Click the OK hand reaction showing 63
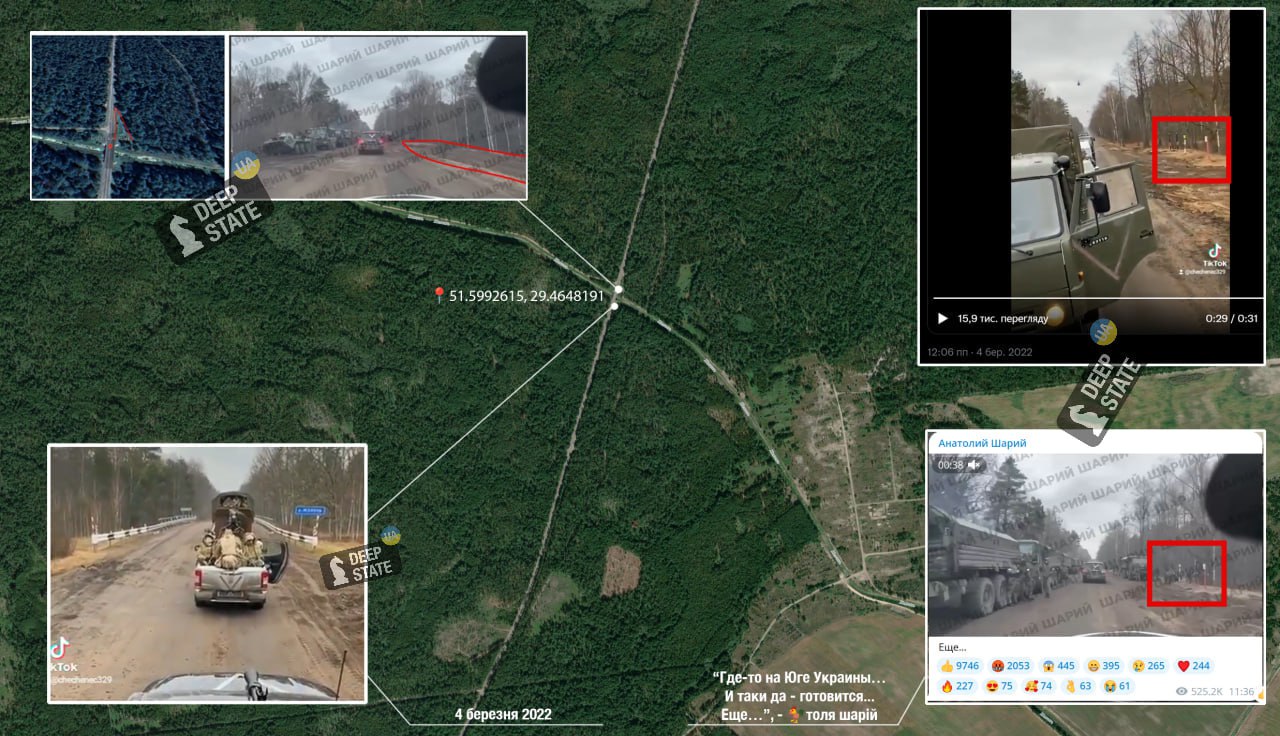This screenshot has height=736, width=1280. click(x=1078, y=686)
